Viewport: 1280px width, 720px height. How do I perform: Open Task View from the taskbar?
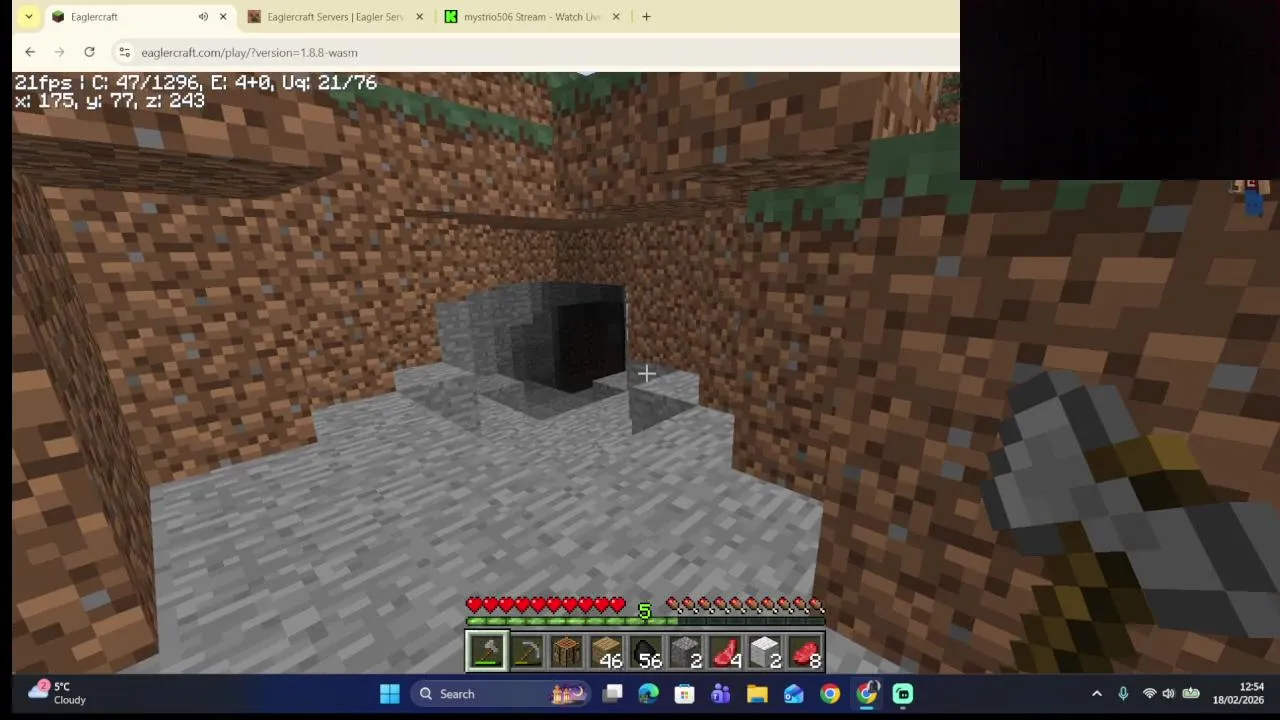tap(613, 694)
